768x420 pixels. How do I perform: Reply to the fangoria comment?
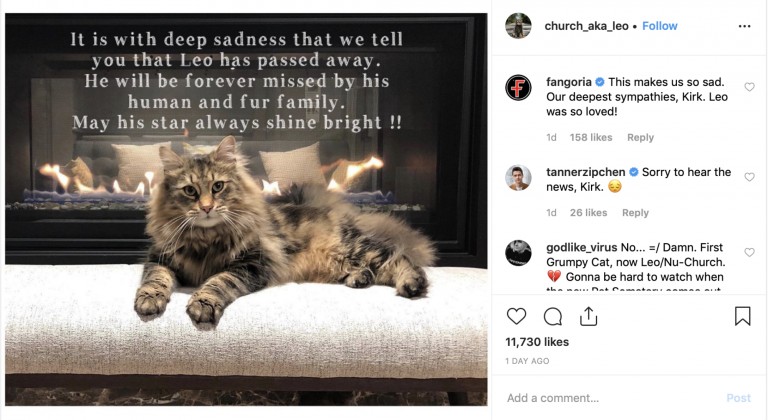tap(641, 138)
